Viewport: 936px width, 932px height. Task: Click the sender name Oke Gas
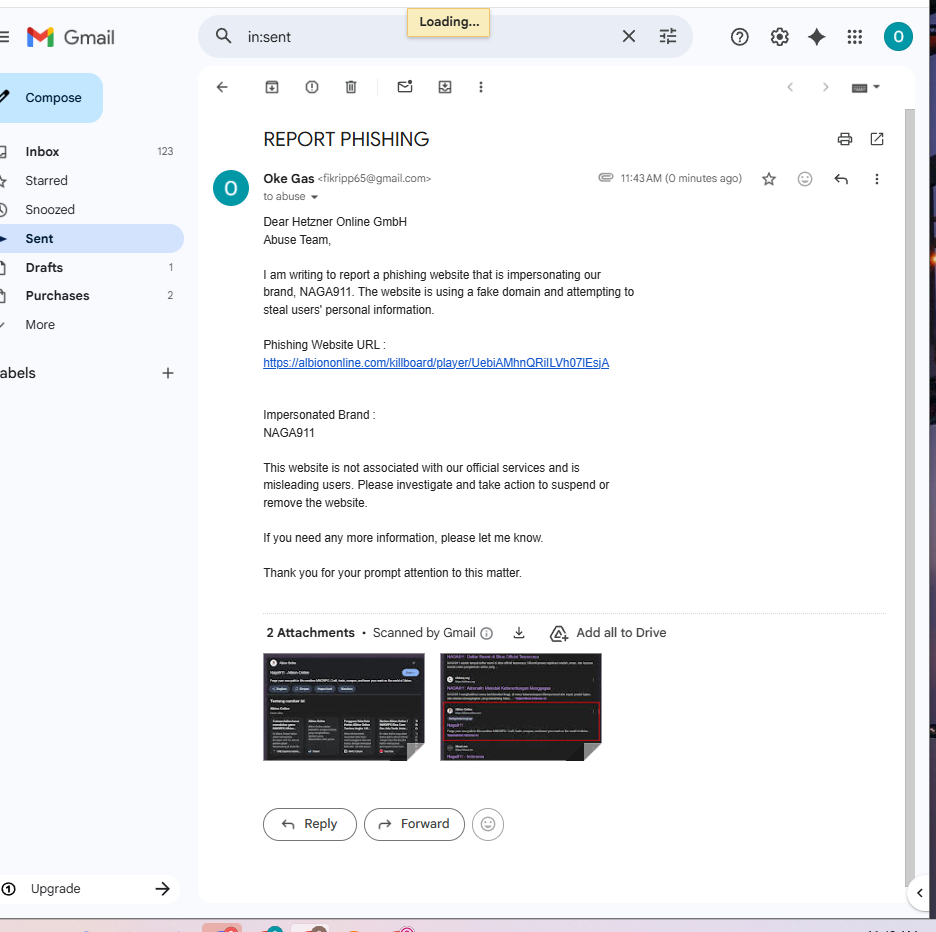[x=289, y=179]
